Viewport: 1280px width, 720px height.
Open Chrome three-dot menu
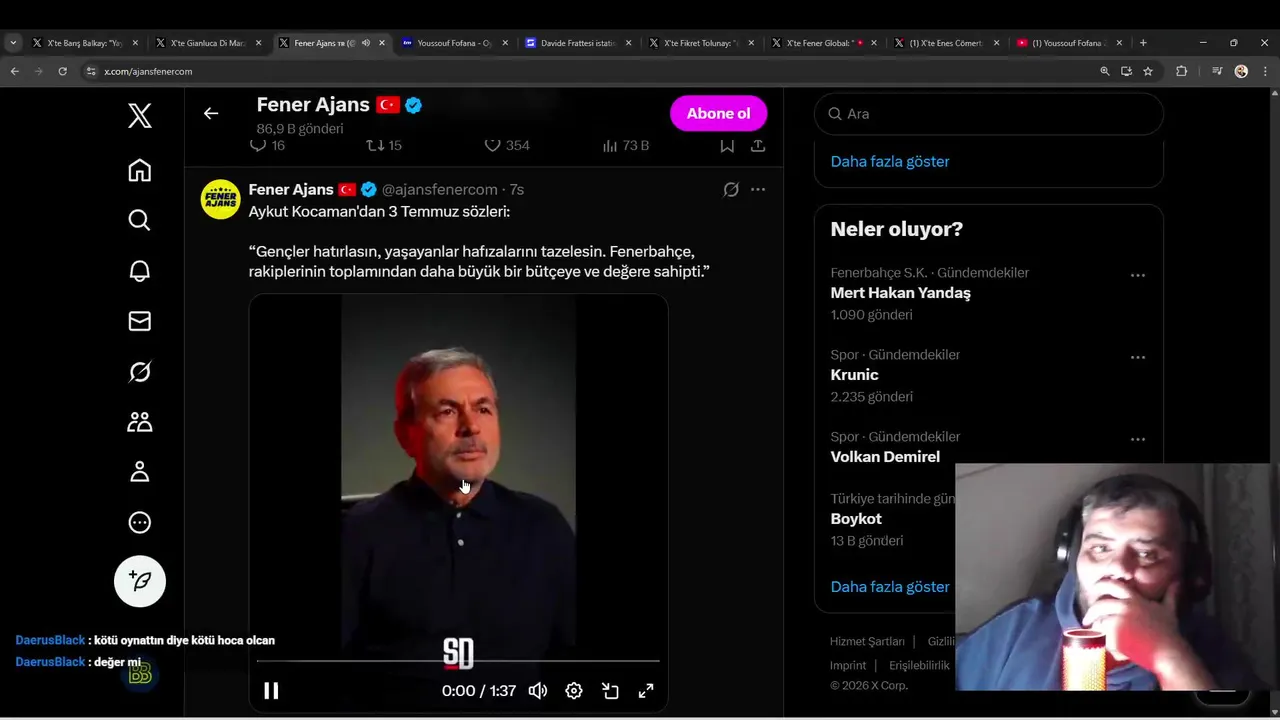1266,71
